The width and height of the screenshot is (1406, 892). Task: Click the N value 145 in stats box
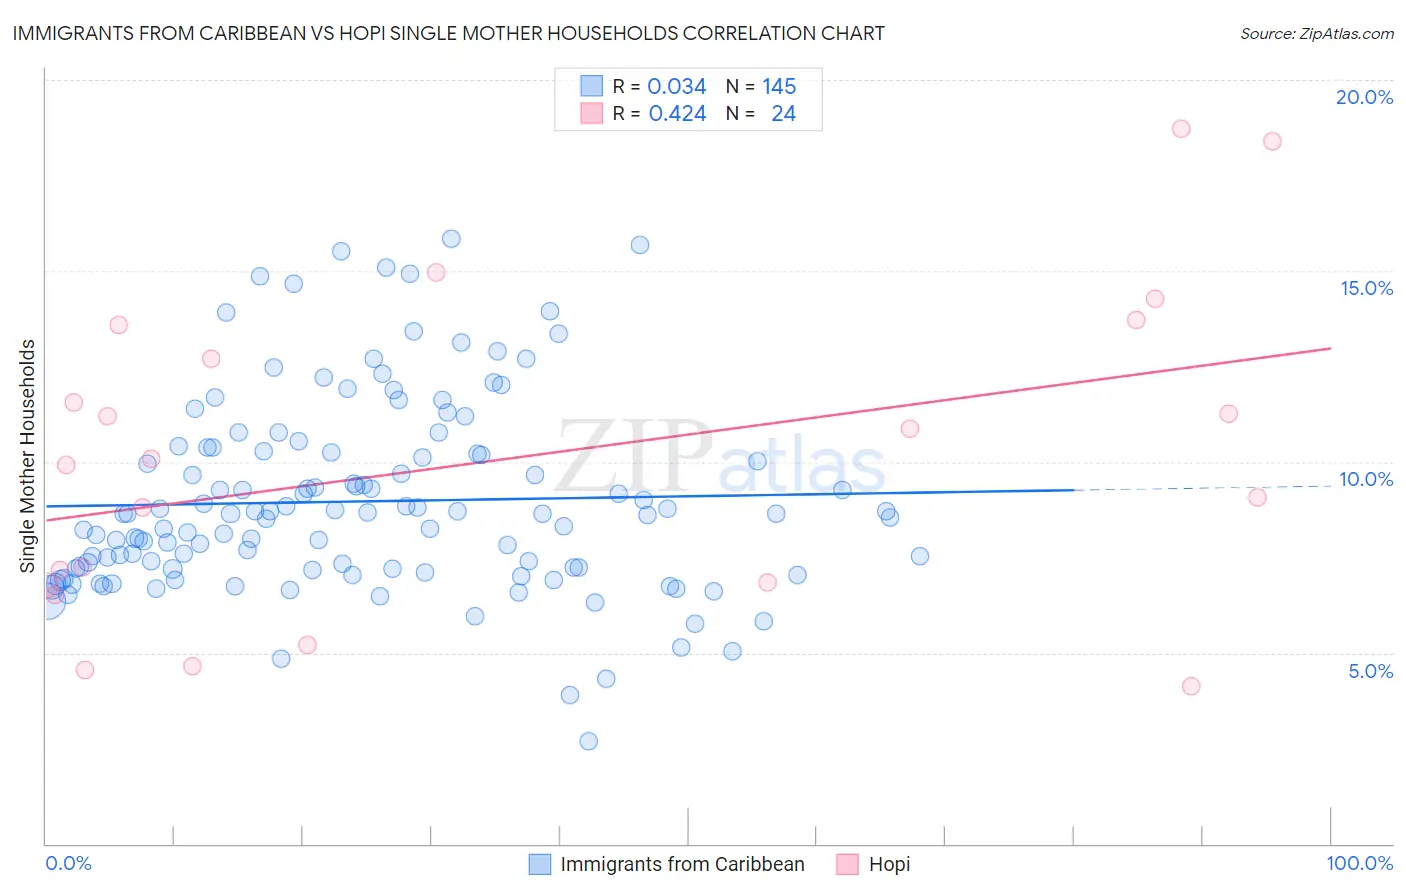click(779, 86)
